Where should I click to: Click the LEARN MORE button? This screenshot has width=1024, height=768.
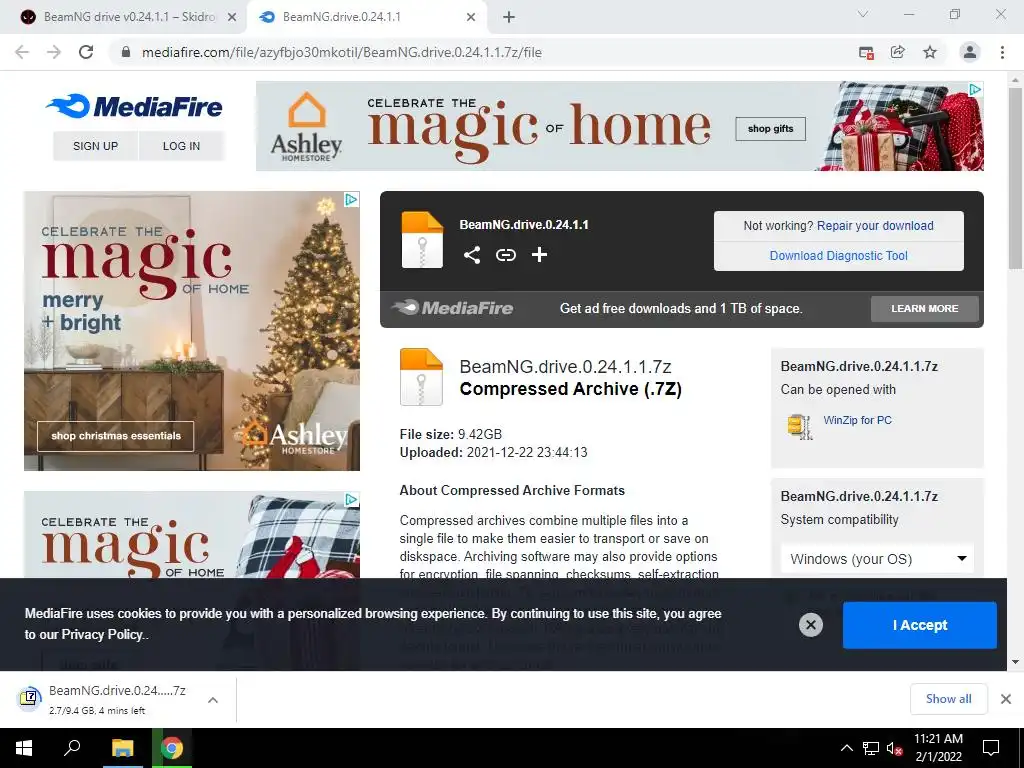pyautogui.click(x=925, y=308)
